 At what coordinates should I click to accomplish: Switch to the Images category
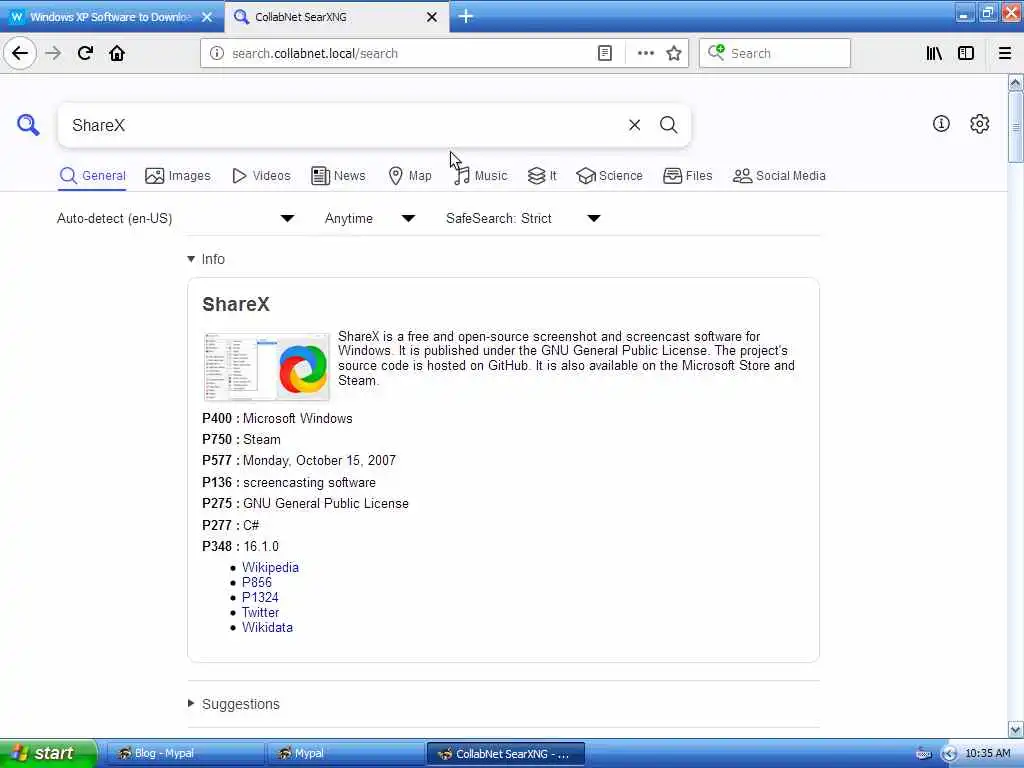pyautogui.click(x=178, y=176)
